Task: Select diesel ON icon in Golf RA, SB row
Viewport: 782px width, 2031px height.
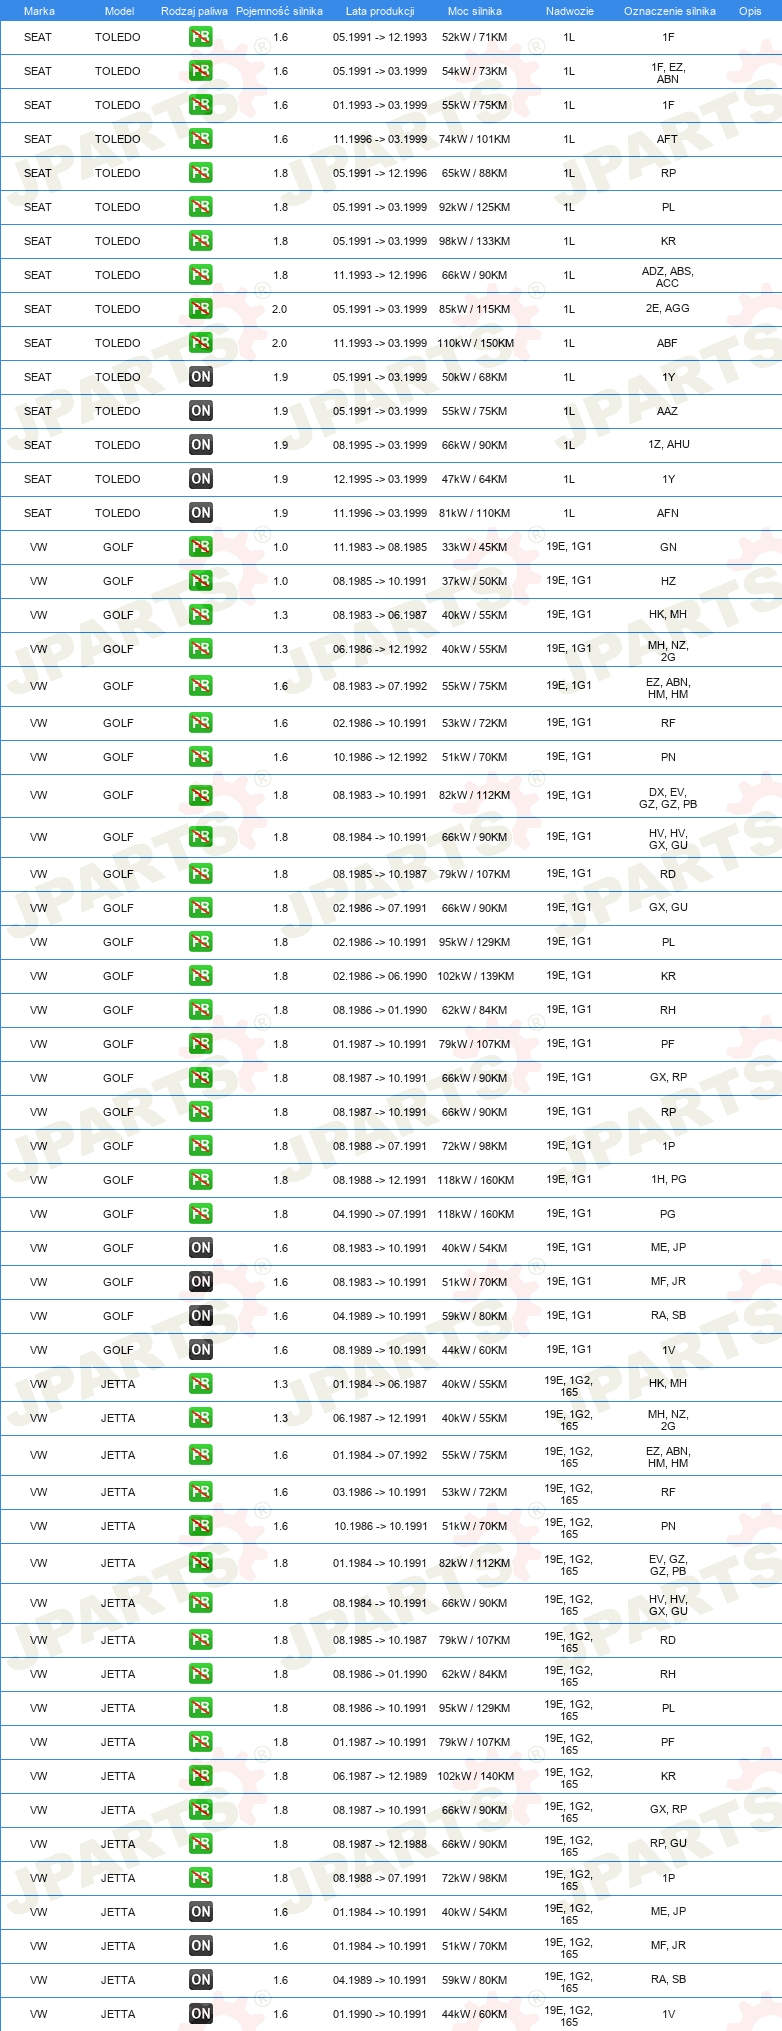Action: point(200,1316)
